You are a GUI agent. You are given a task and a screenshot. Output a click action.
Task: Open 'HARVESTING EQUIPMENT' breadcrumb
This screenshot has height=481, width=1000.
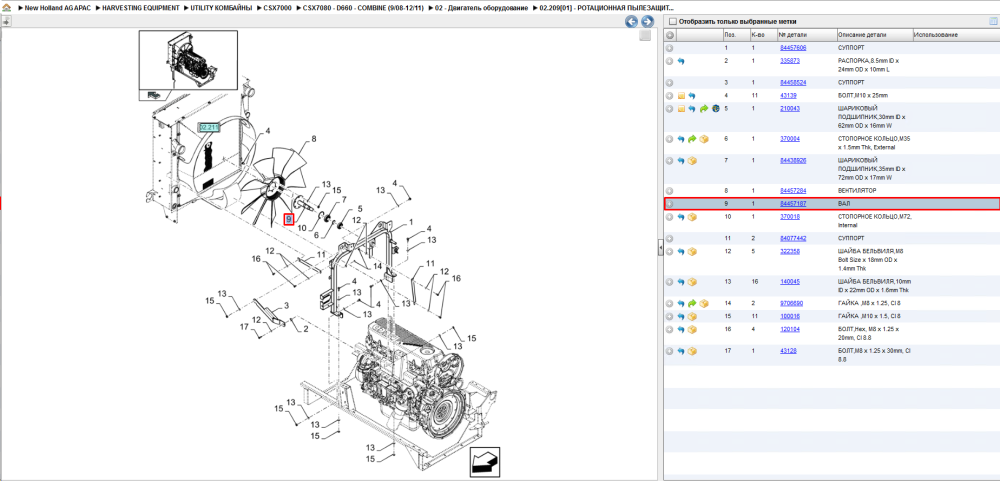pyautogui.click(x=141, y=8)
